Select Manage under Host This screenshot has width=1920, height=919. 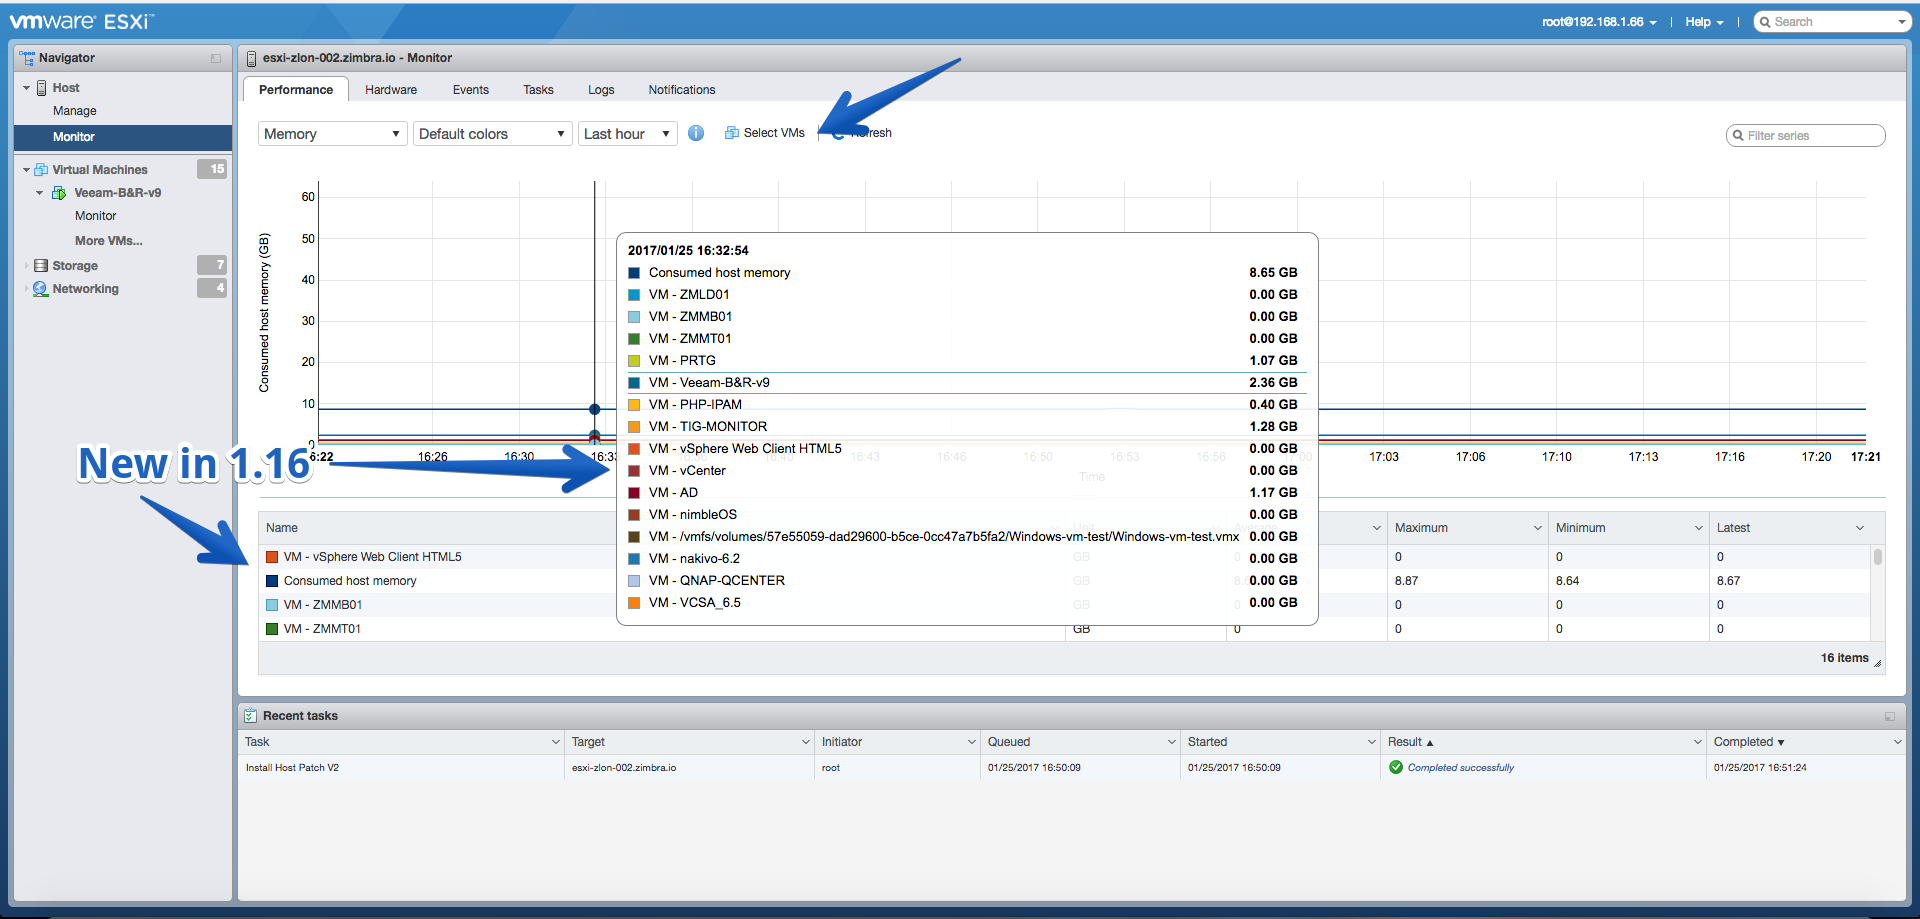click(75, 111)
